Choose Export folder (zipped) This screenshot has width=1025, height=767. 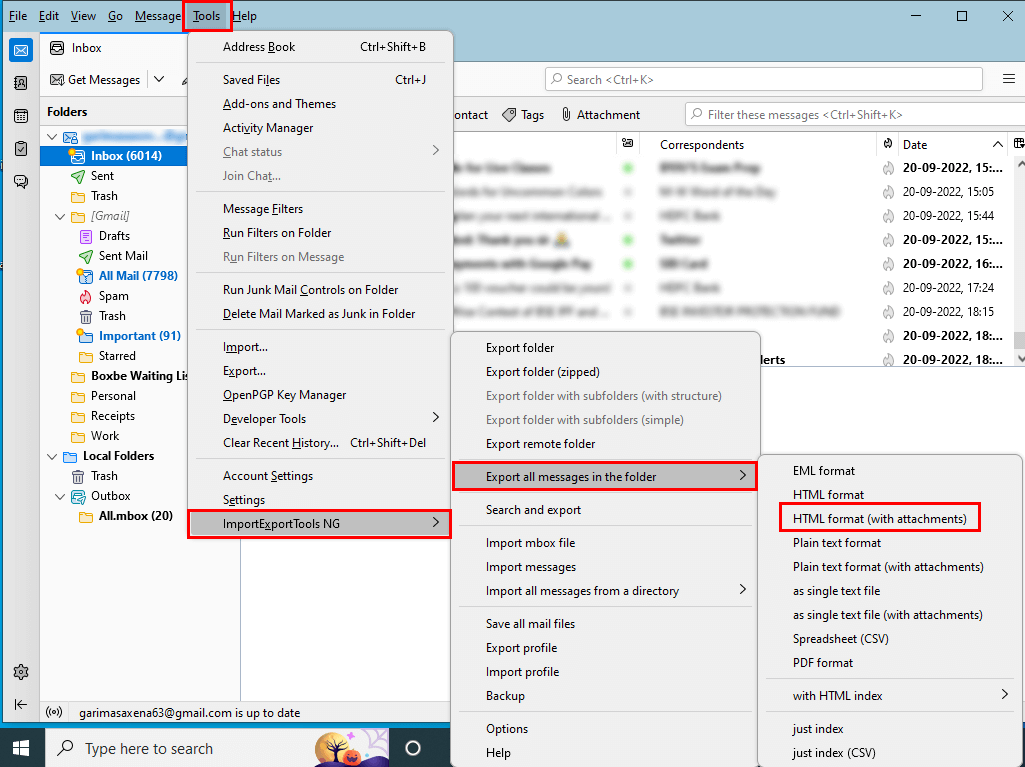click(605, 372)
